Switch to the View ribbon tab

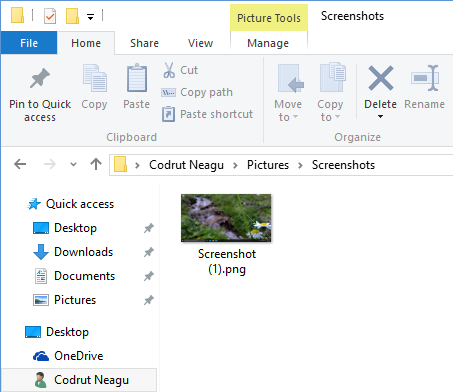[x=200, y=43]
